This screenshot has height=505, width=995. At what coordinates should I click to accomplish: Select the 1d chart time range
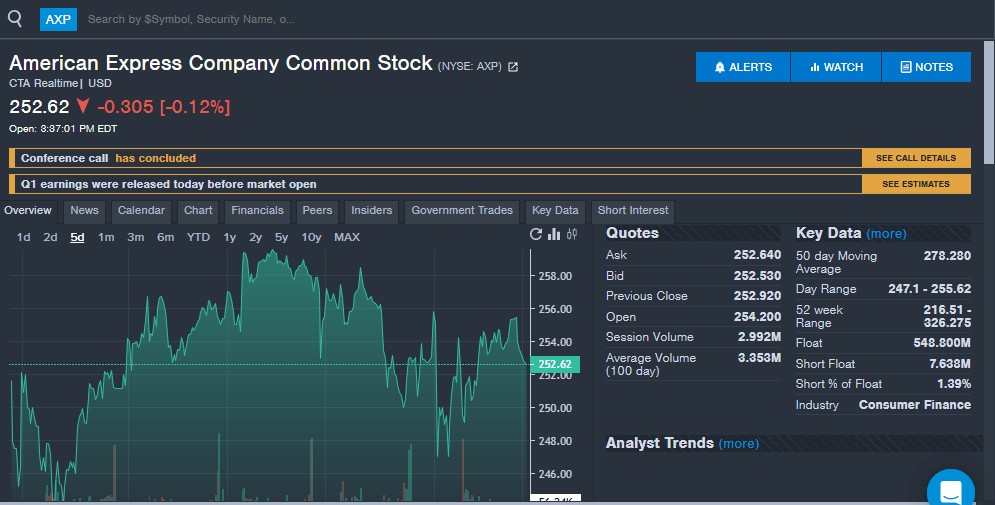[x=24, y=237]
